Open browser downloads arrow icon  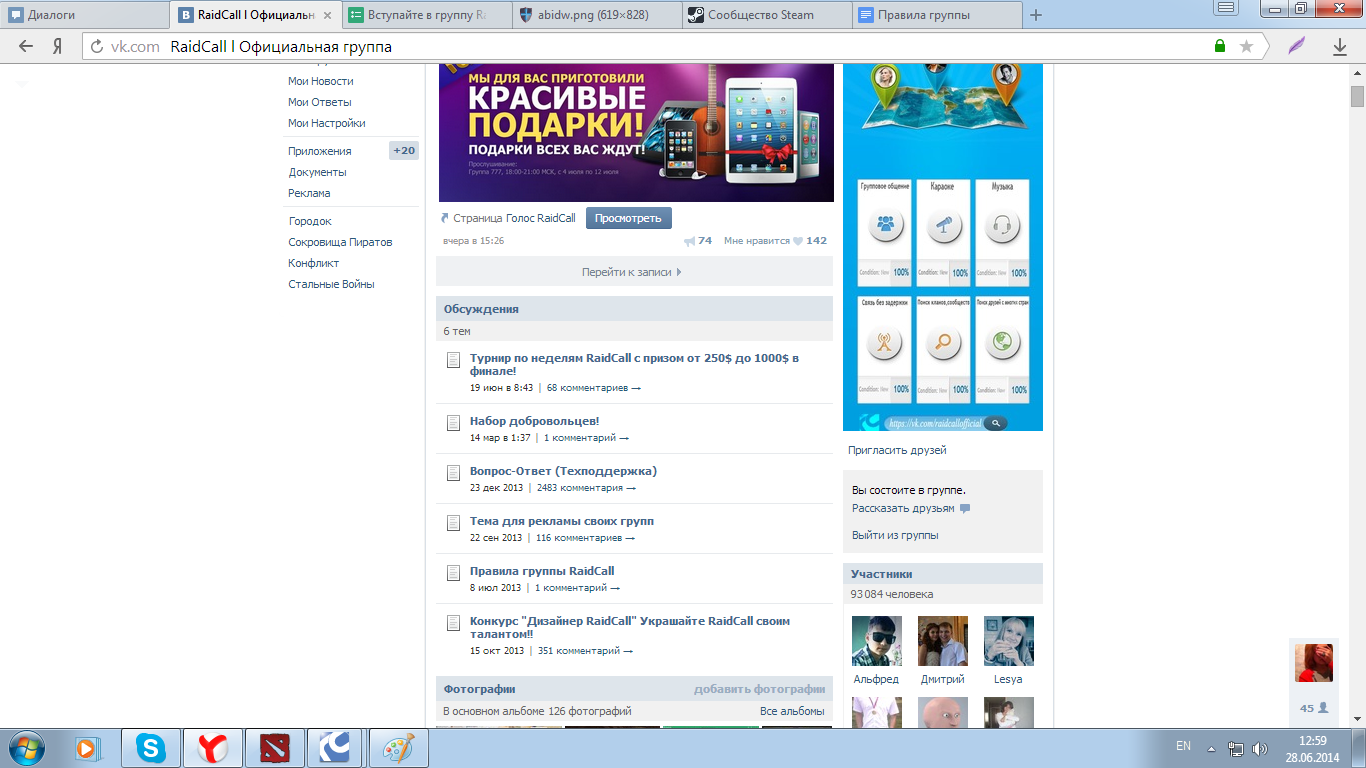coord(1340,46)
